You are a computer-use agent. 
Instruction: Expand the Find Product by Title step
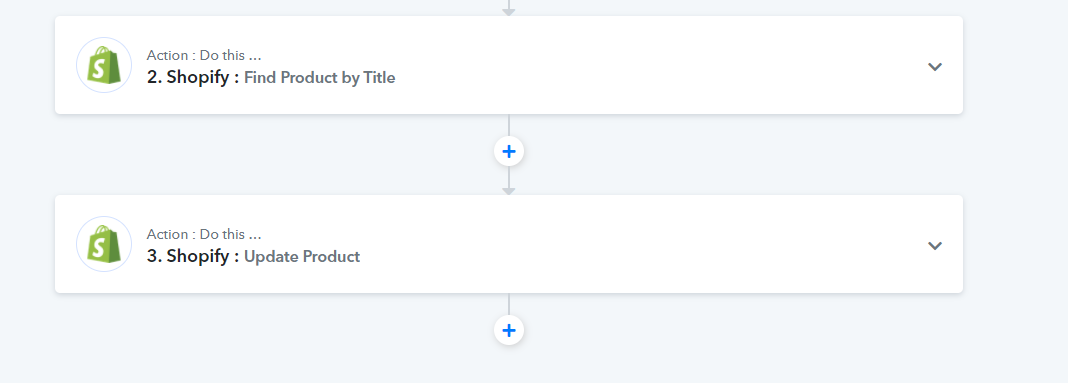934,66
